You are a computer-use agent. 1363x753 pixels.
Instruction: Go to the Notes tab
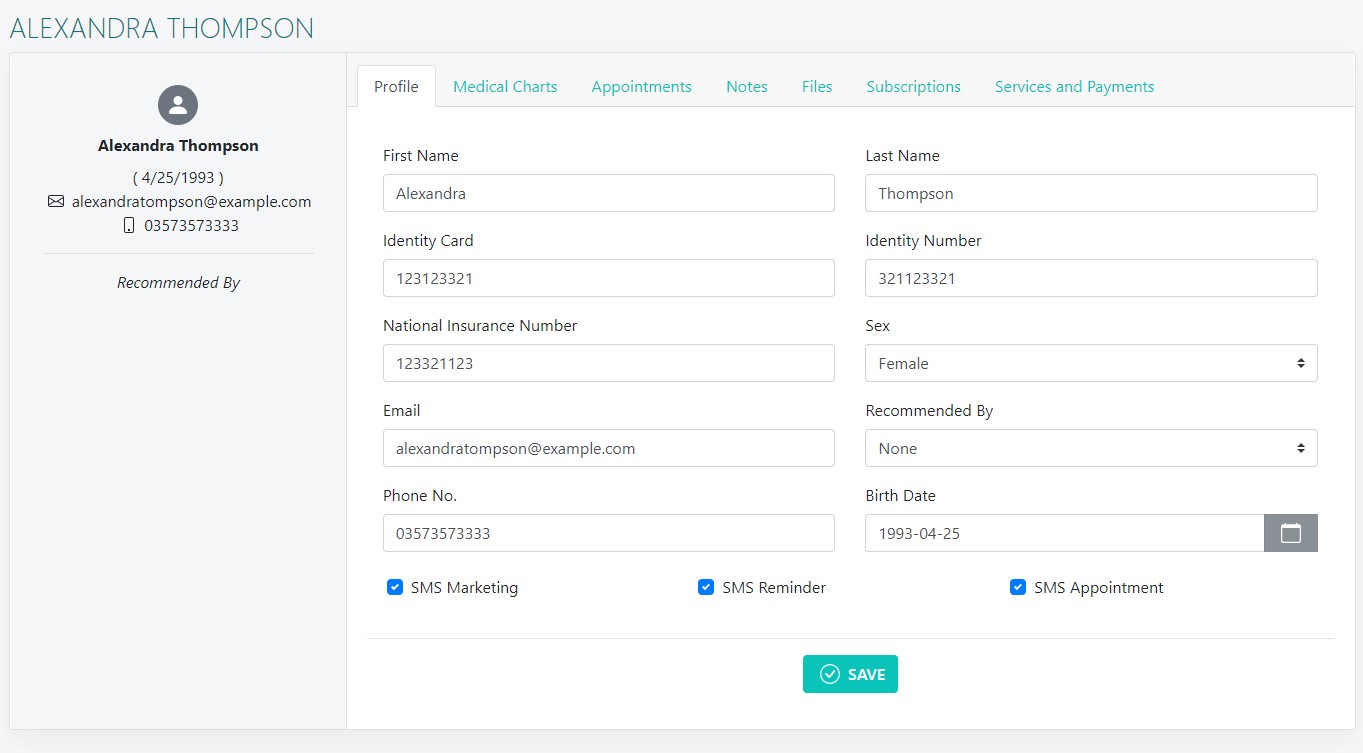tap(746, 87)
